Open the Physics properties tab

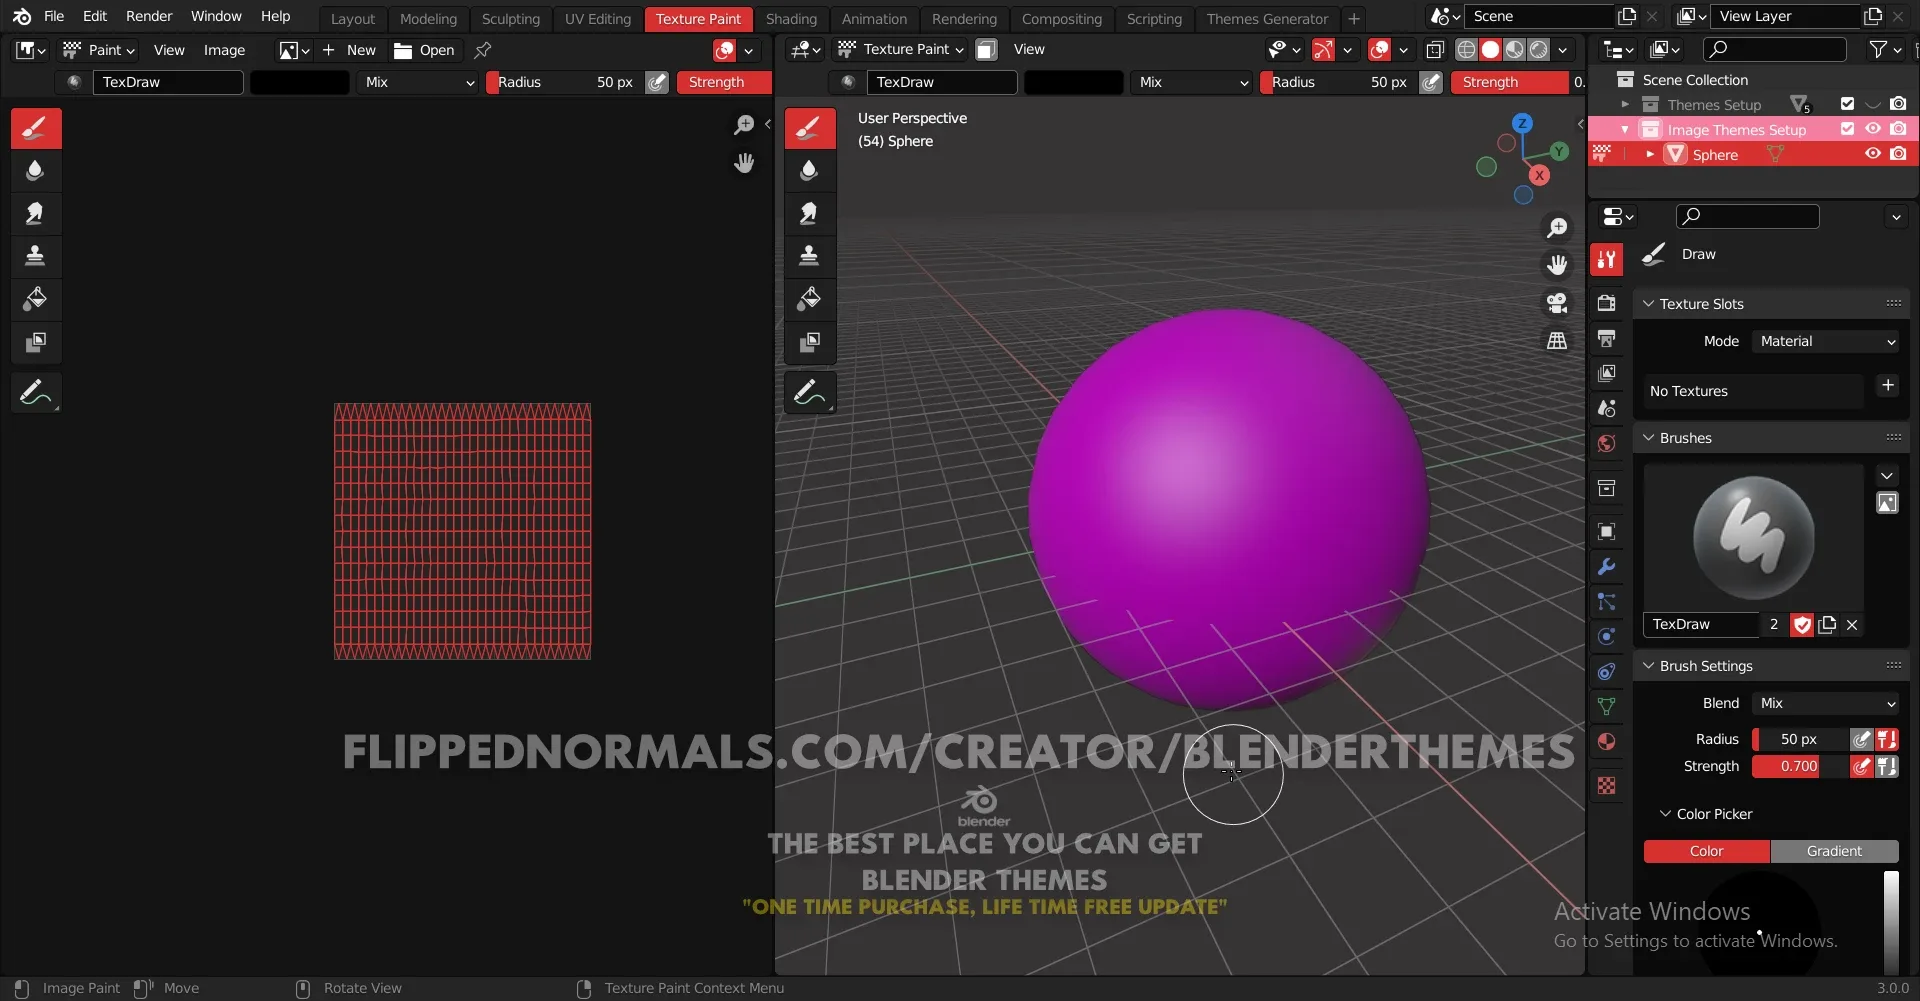(x=1607, y=637)
